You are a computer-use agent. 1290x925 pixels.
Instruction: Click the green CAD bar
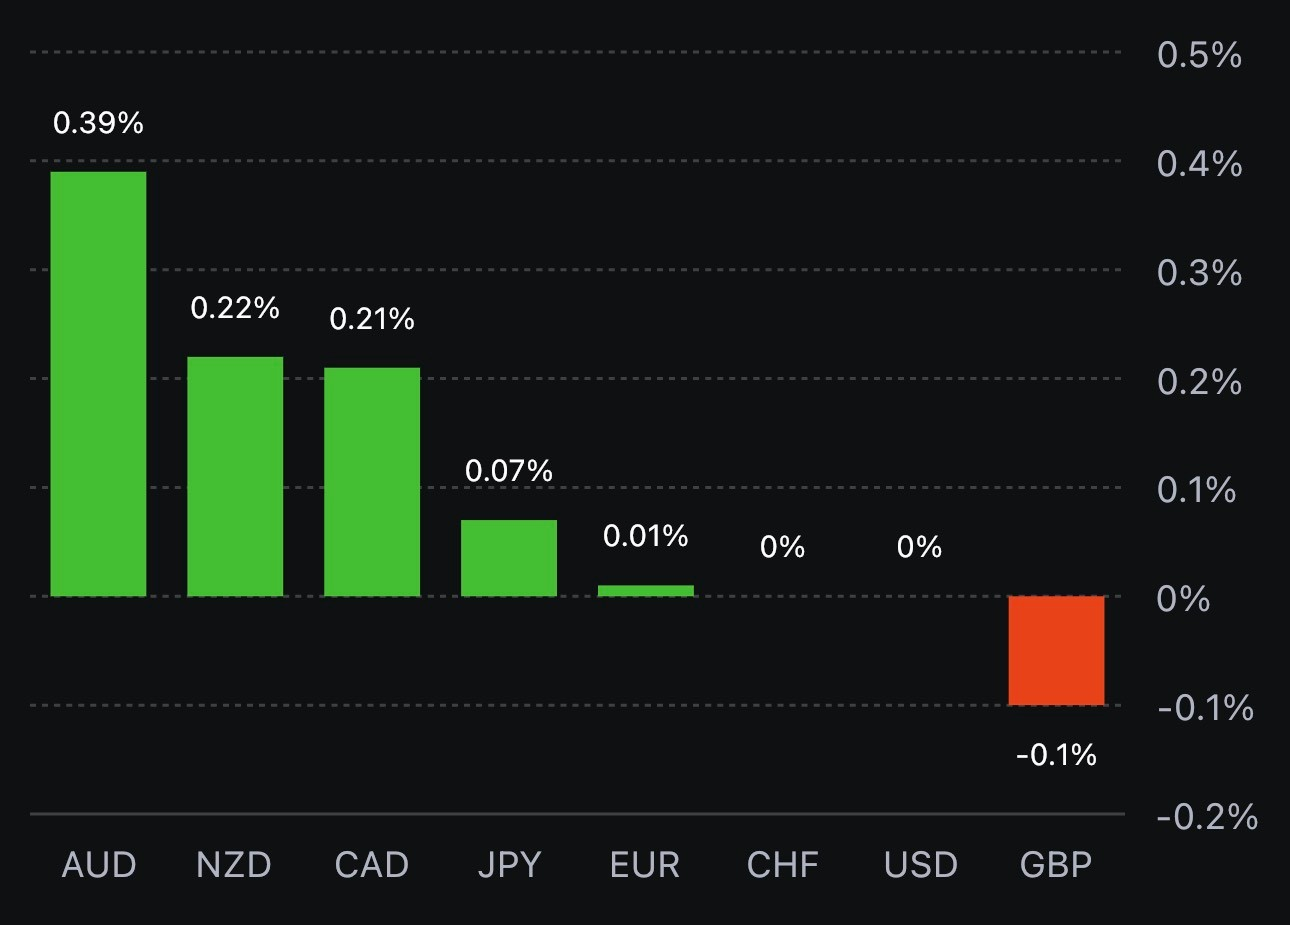[x=372, y=482]
